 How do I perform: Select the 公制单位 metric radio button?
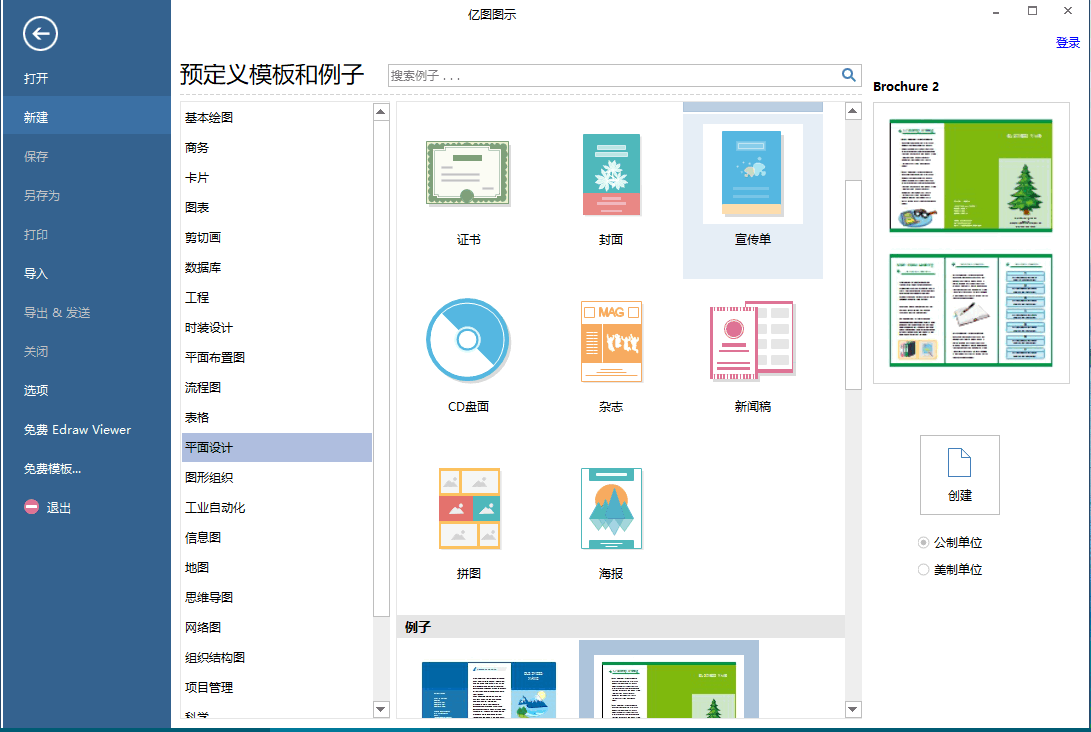point(924,542)
